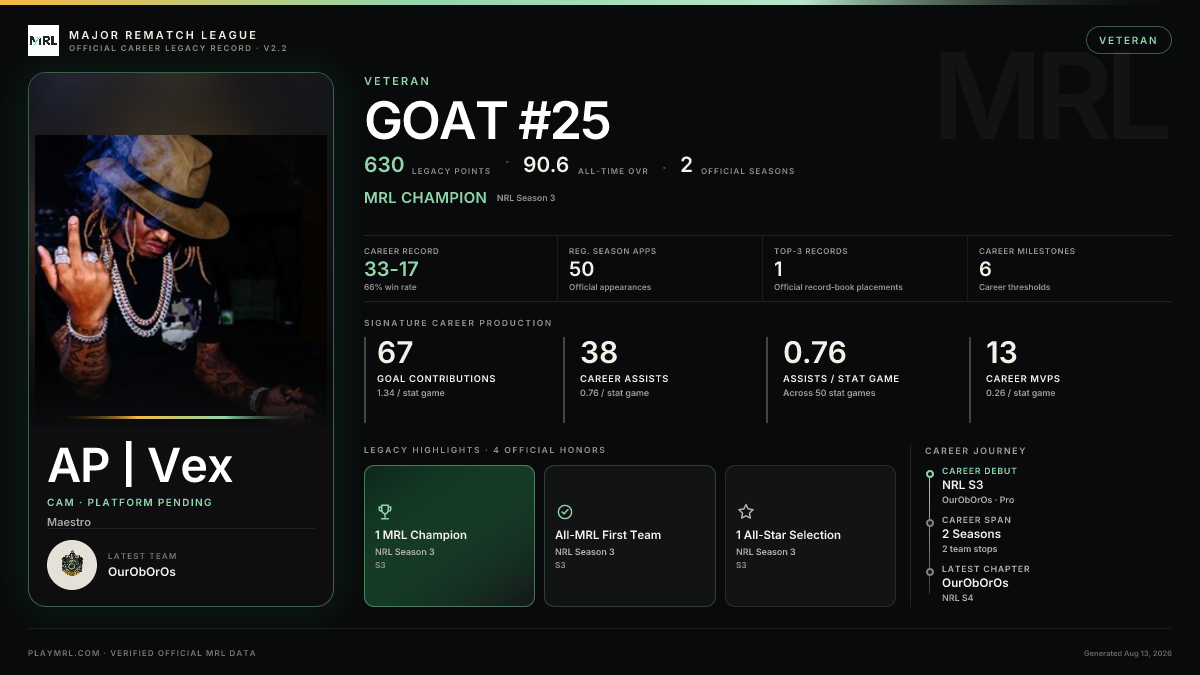The width and height of the screenshot is (1200, 675).
Task: Click the 1 MRL Champion honor card
Action: coord(449,536)
